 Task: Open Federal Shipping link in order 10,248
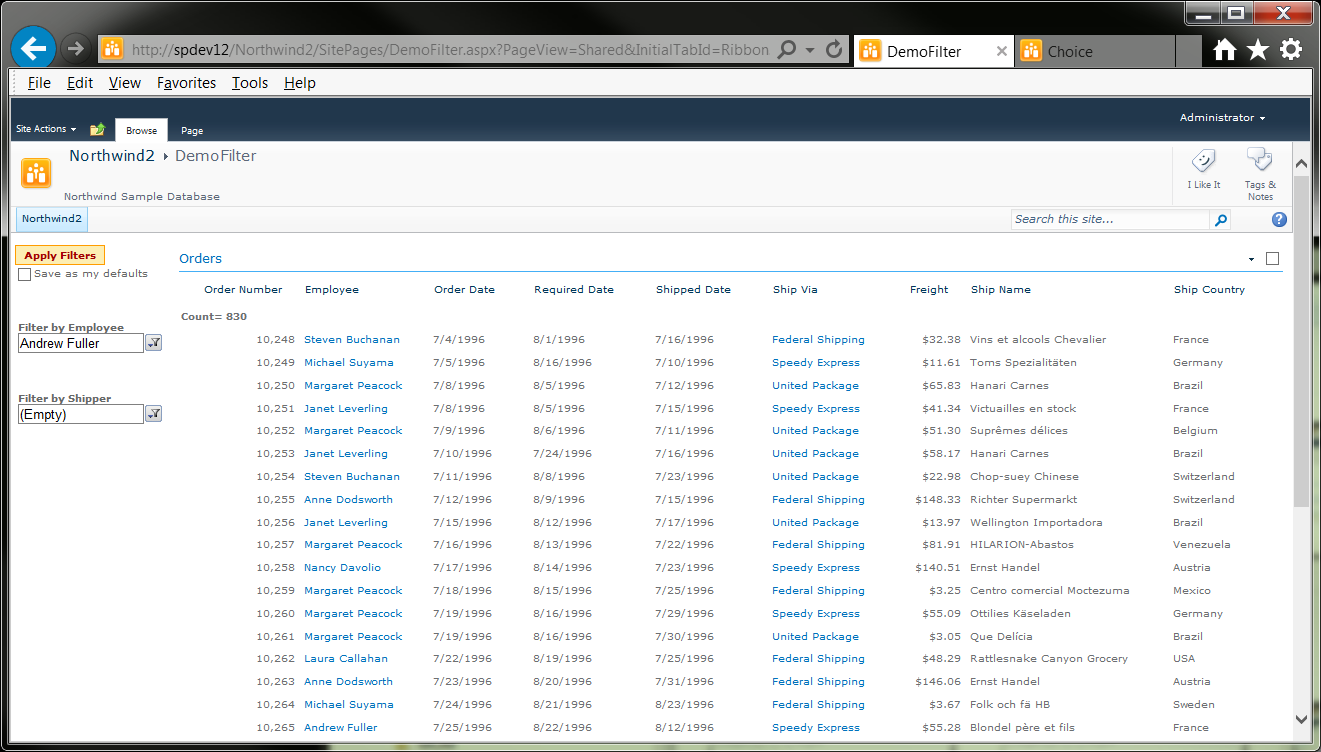818,340
